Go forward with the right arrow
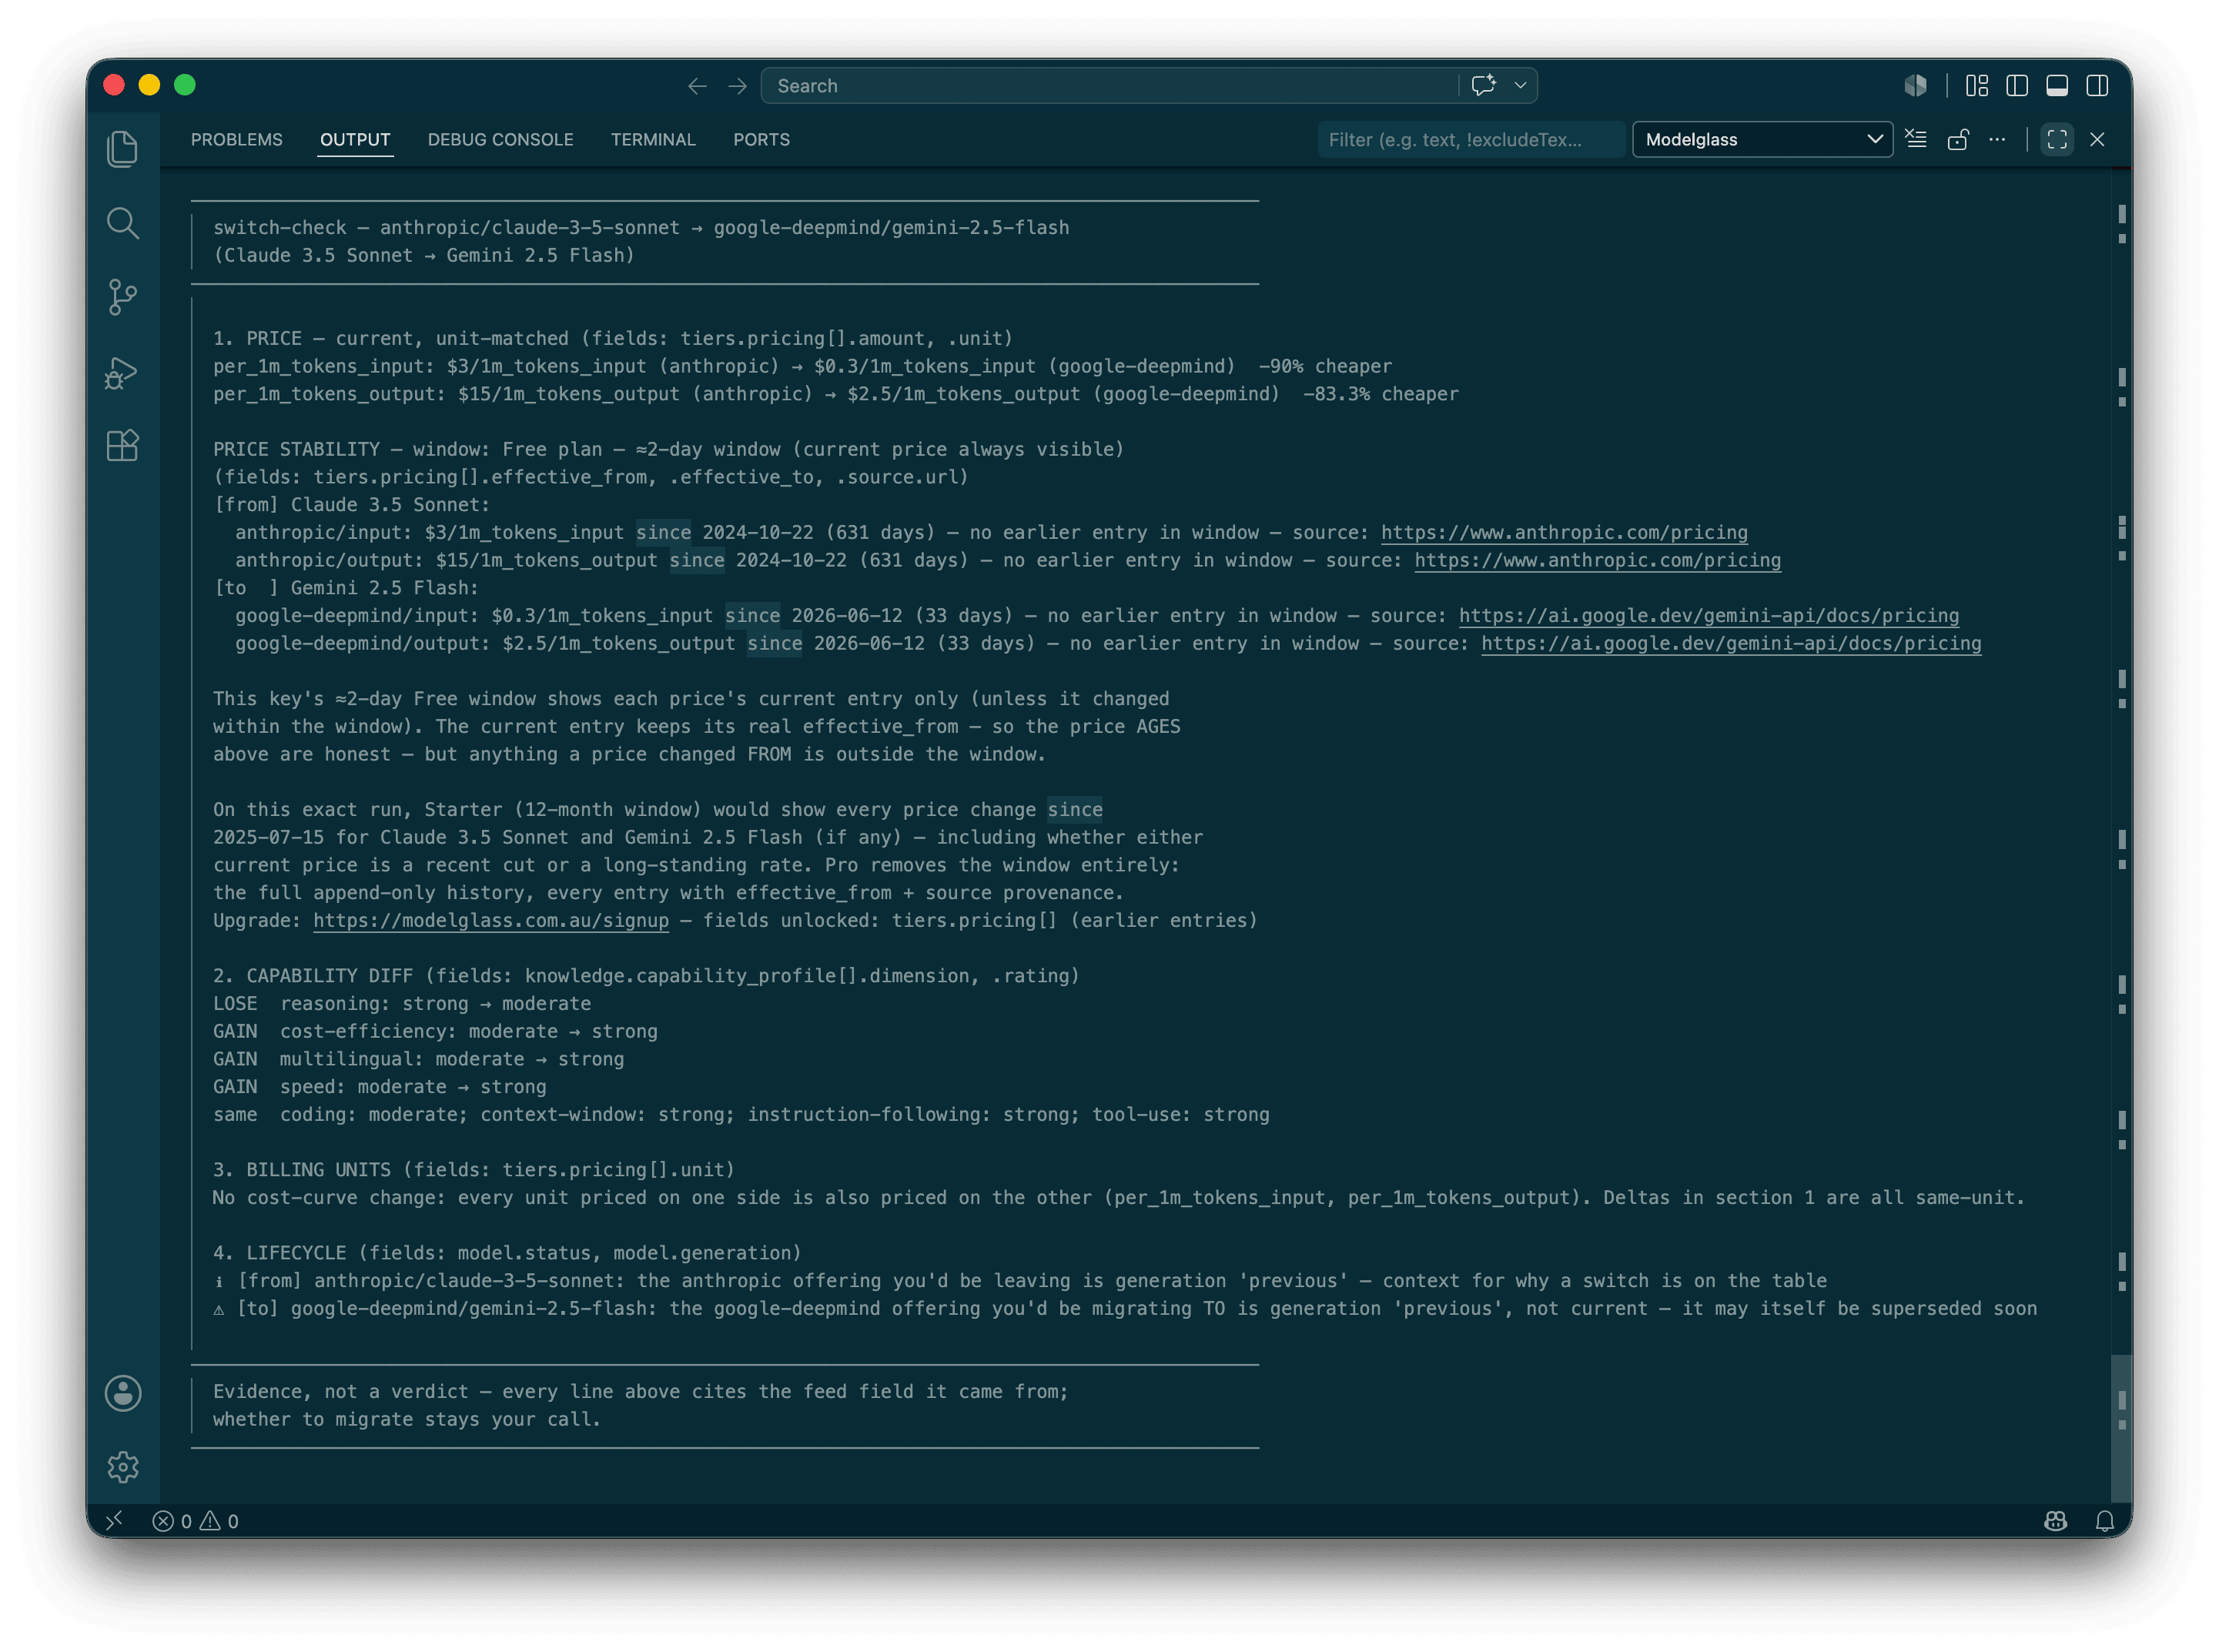Screen dimensions: 2219x1652 click(x=737, y=86)
